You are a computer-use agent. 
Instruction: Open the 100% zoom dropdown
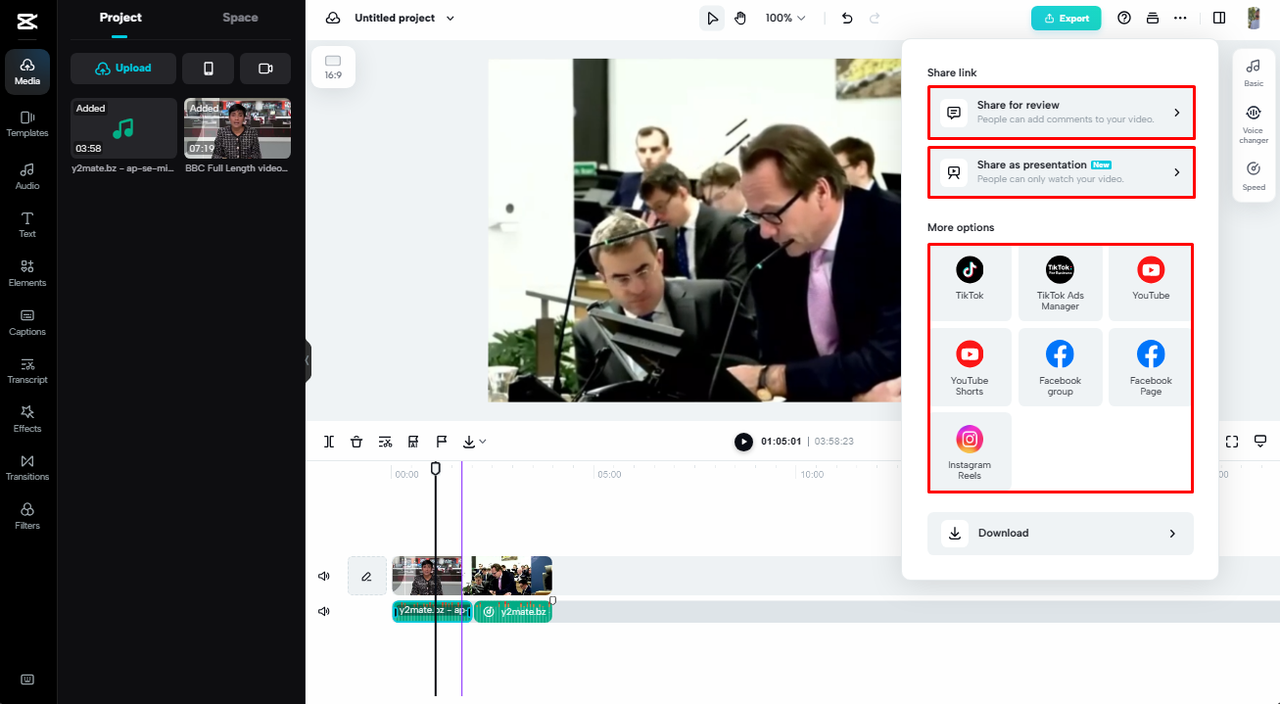click(x=785, y=18)
